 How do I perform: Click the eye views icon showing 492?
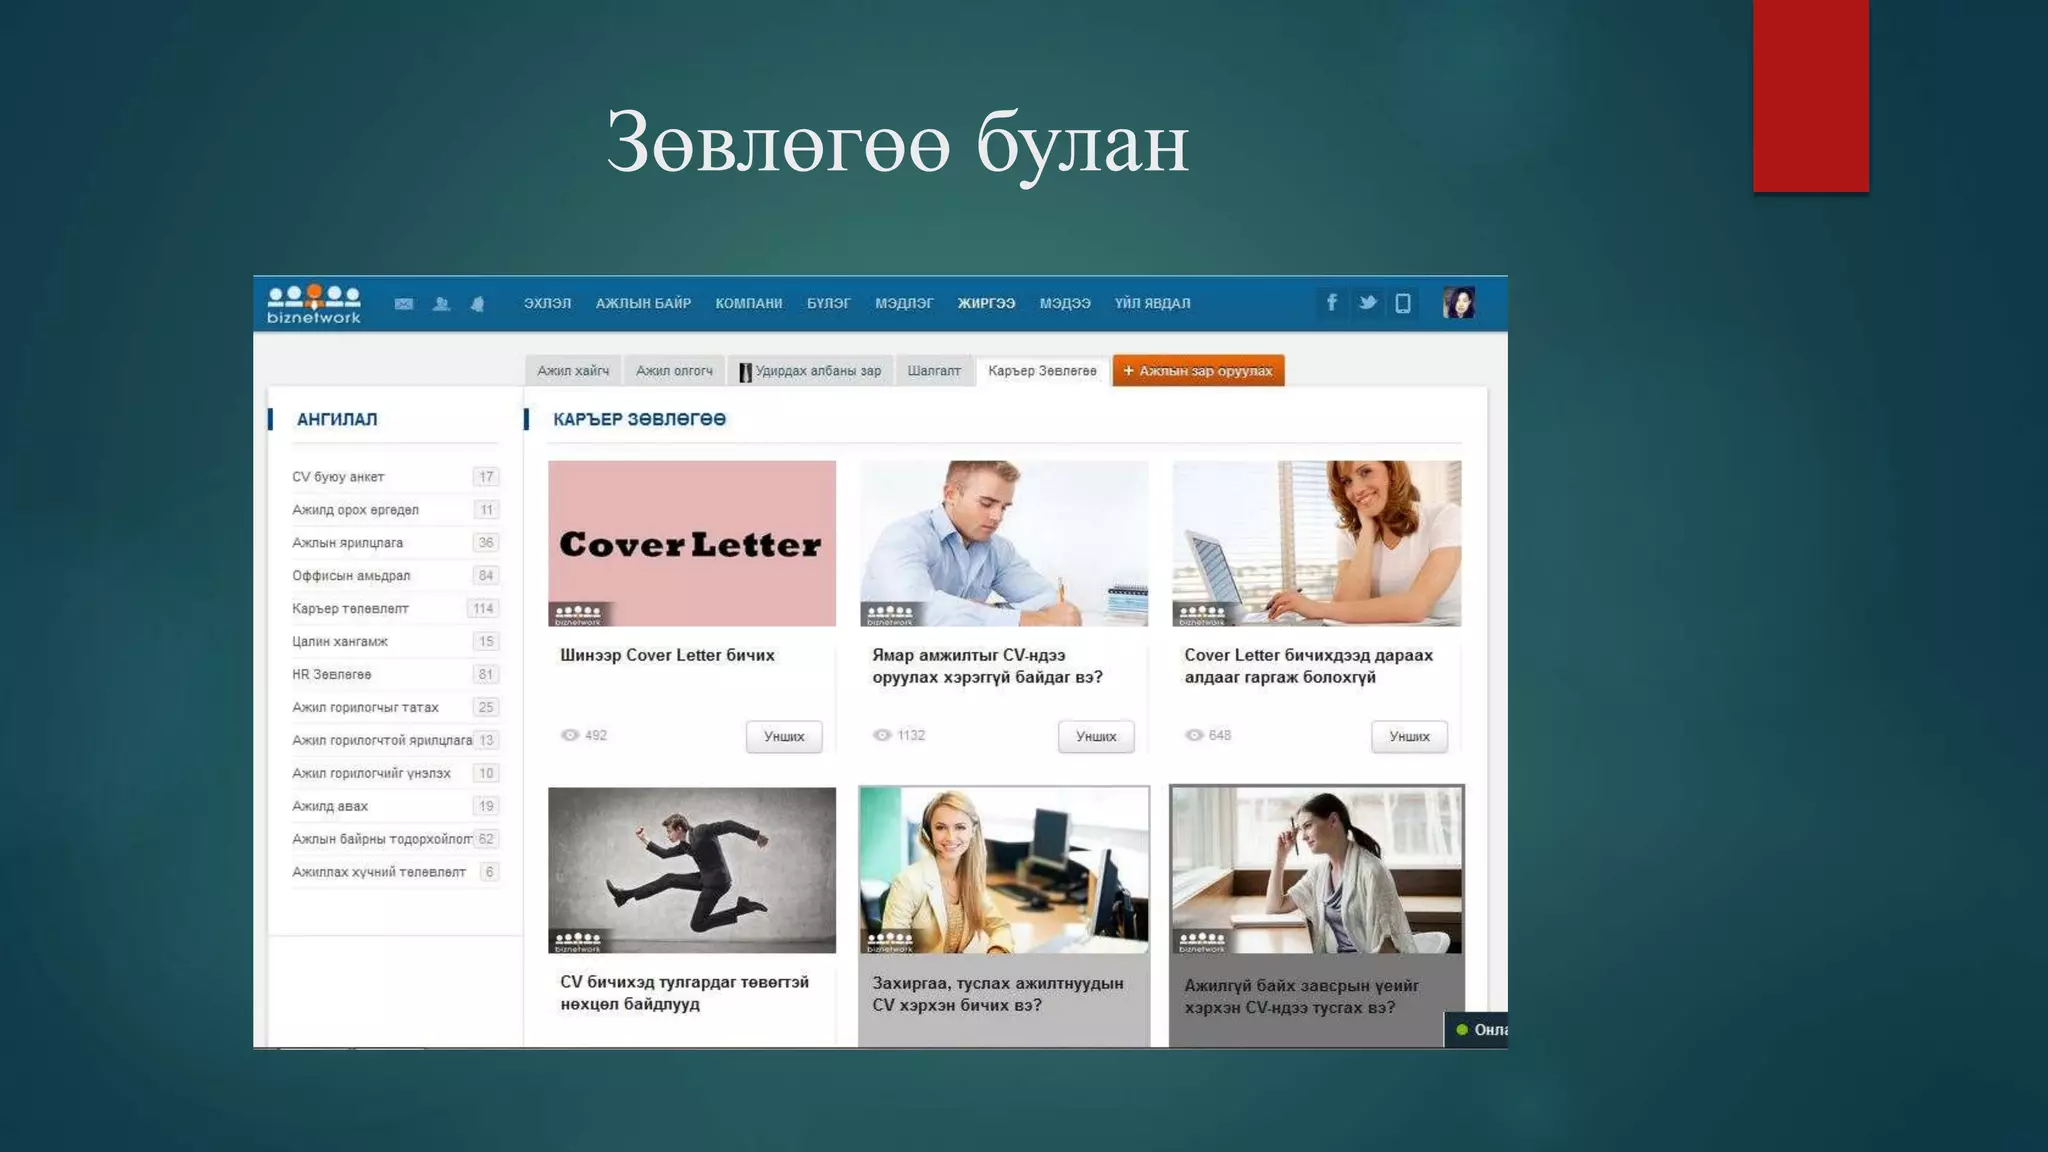coord(570,735)
